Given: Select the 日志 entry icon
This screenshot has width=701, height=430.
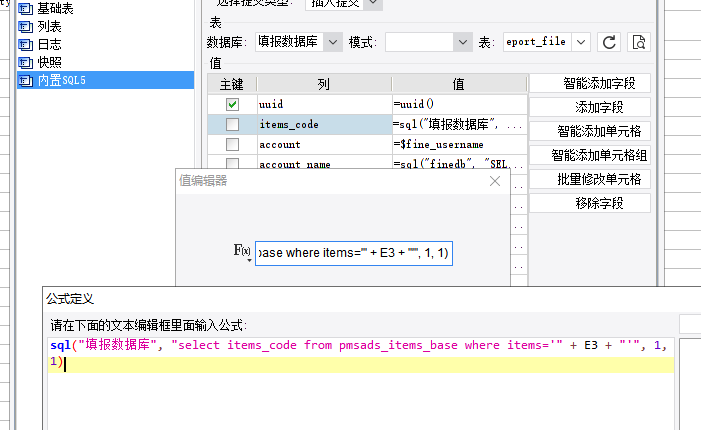Looking at the screenshot, I should click(25, 44).
